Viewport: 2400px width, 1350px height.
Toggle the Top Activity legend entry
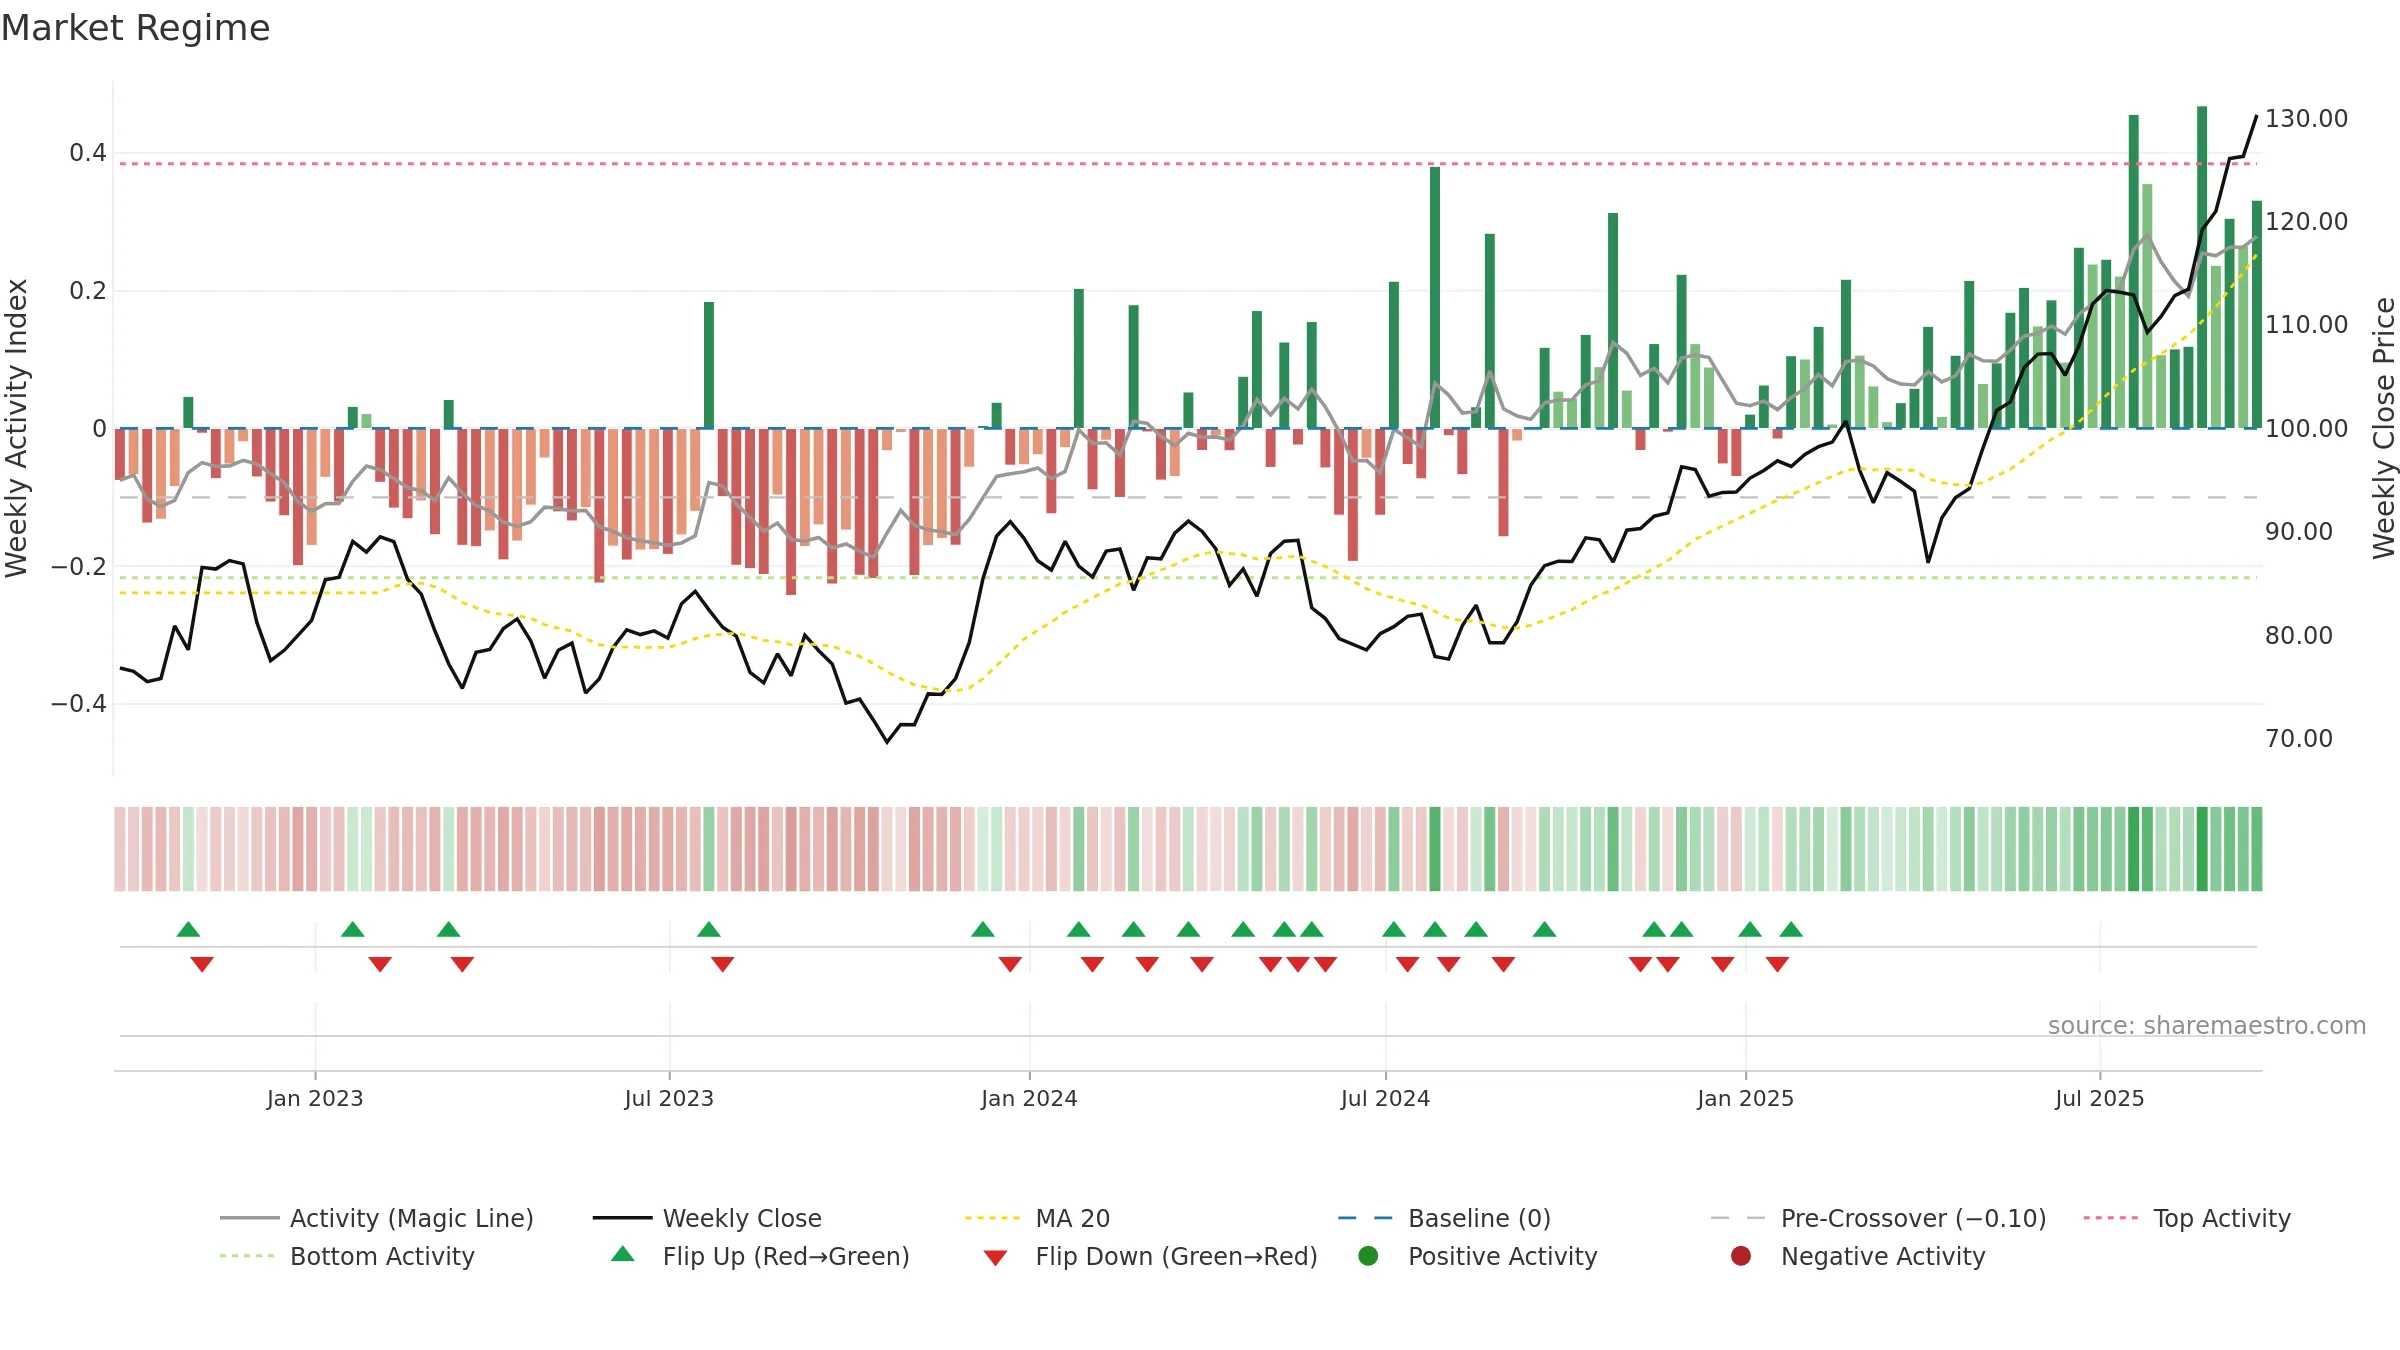(x=2186, y=1218)
